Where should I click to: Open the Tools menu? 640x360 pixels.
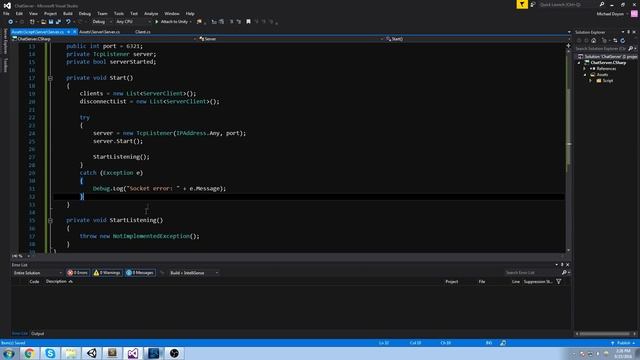point(118,13)
